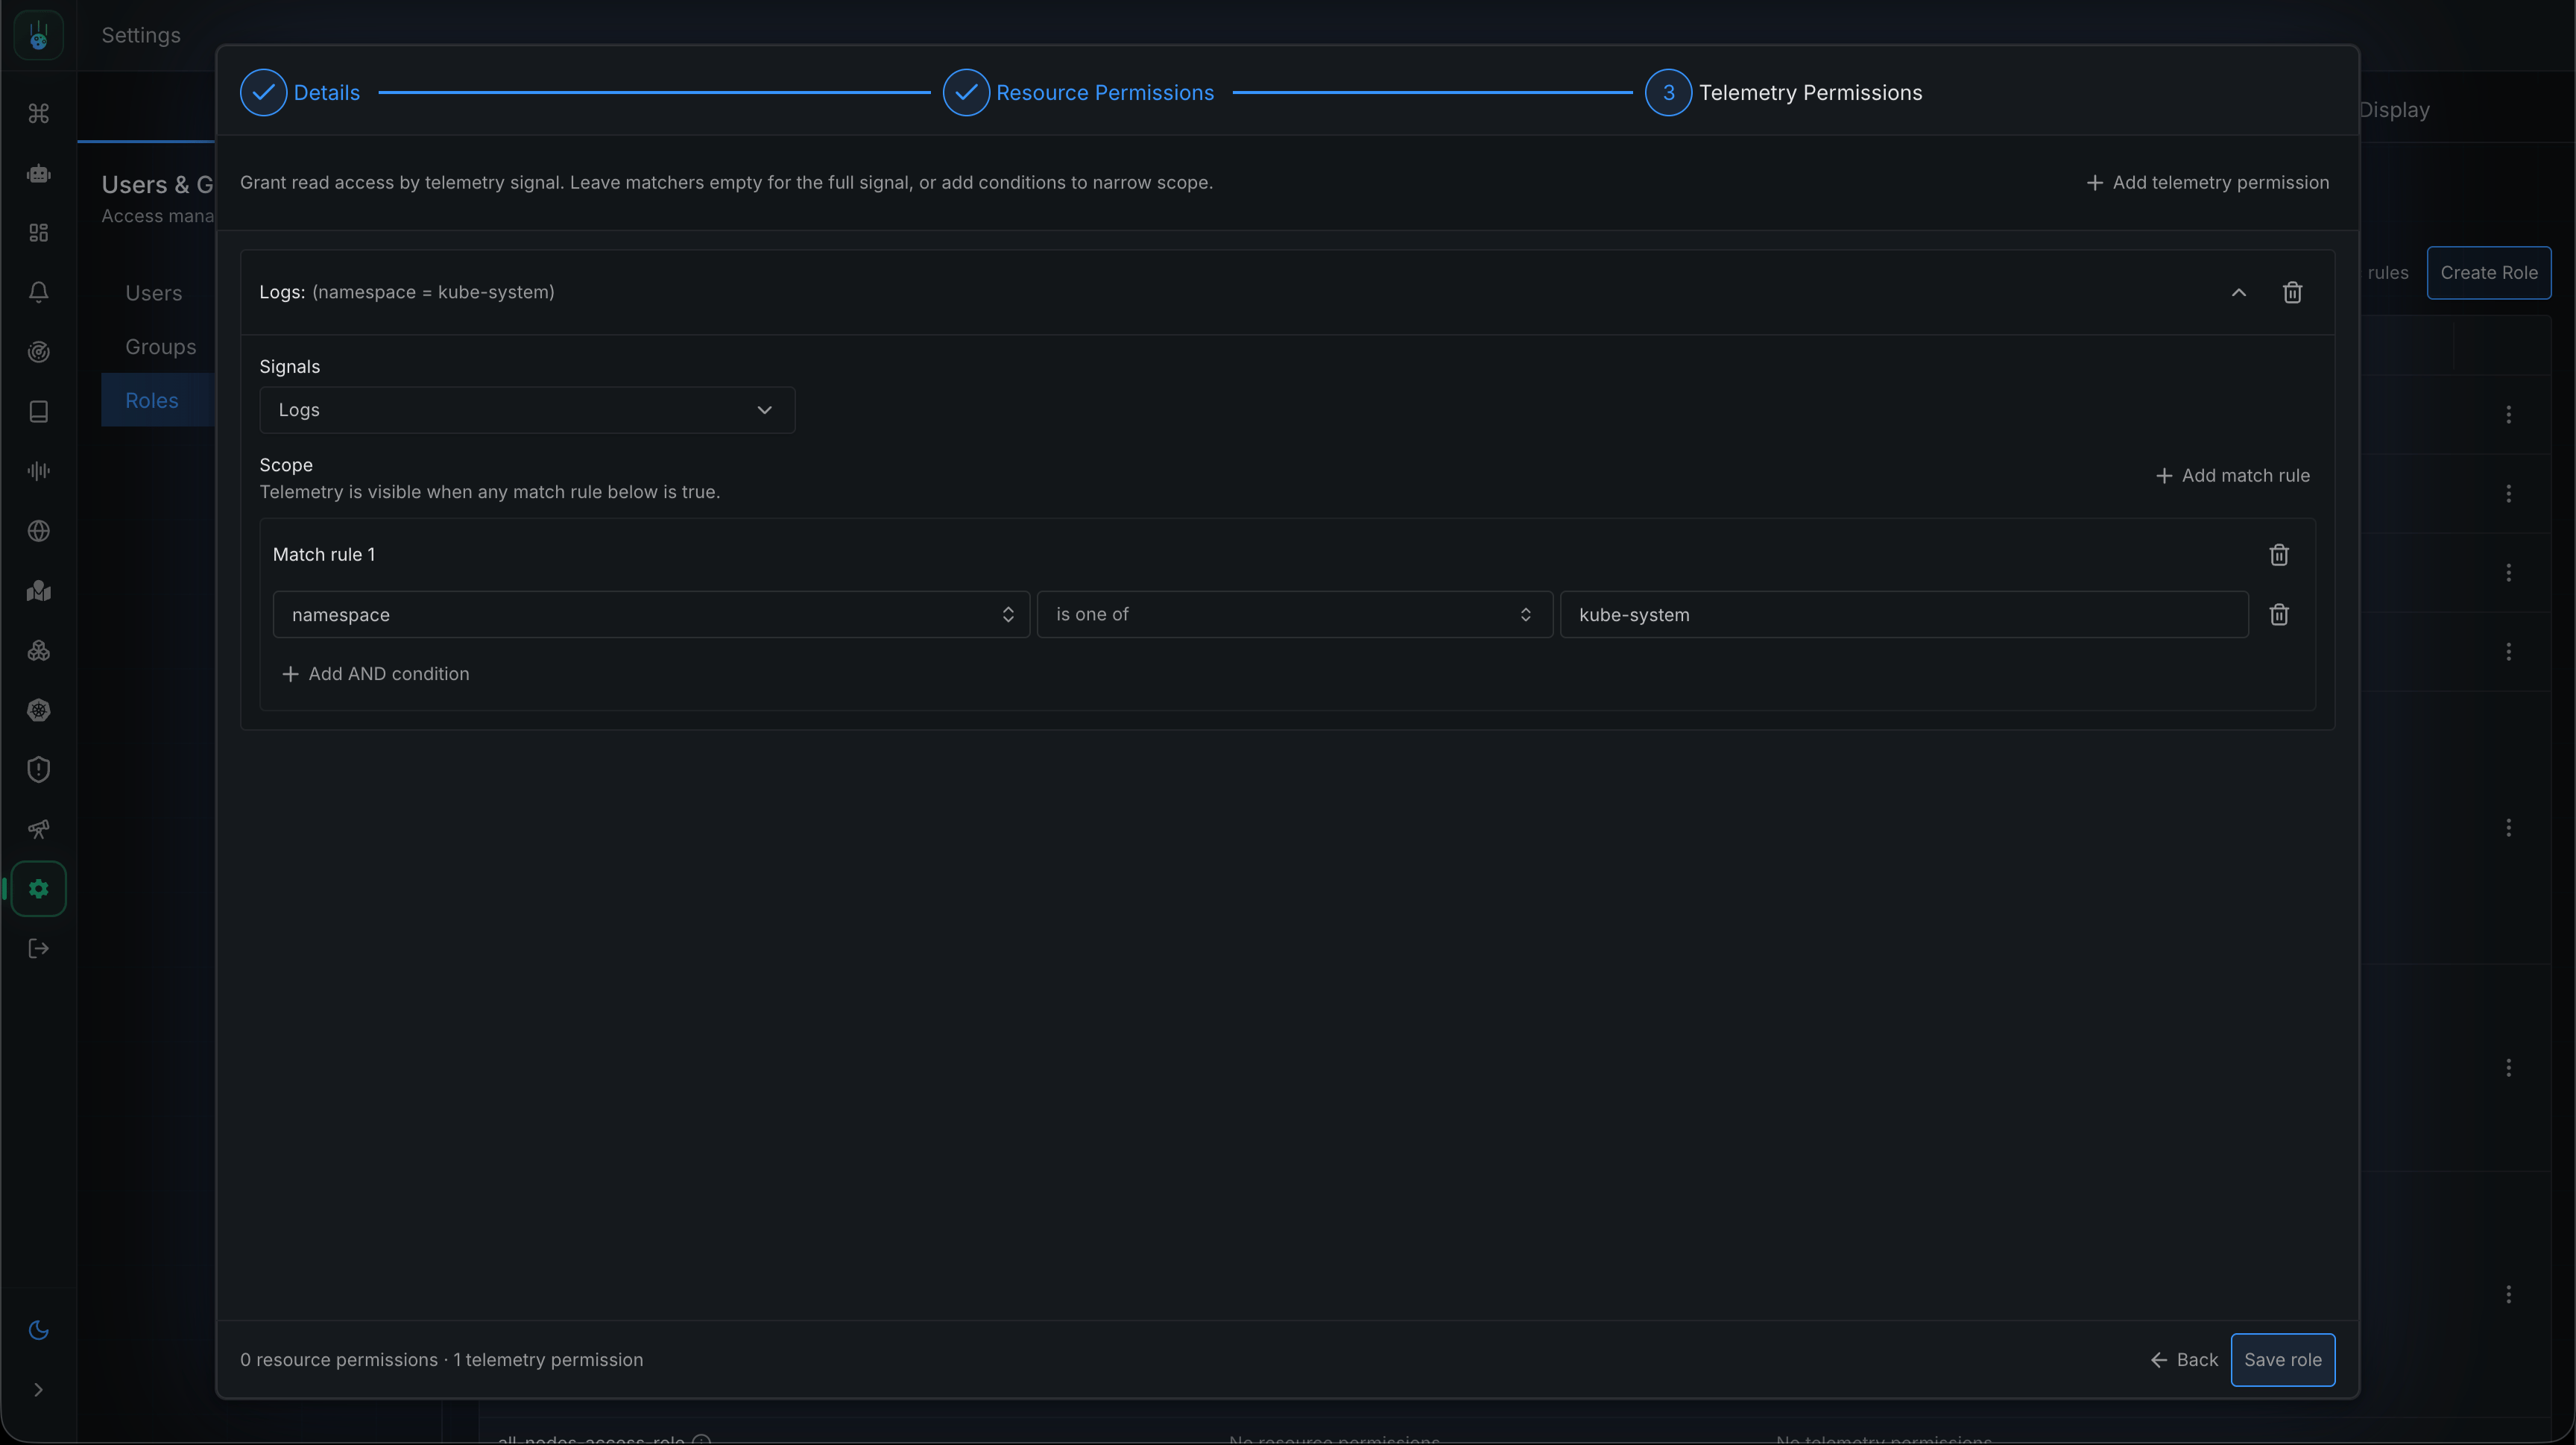Open the cubes cluster icon in the sidebar
The image size is (2576, 1445).
click(x=38, y=651)
